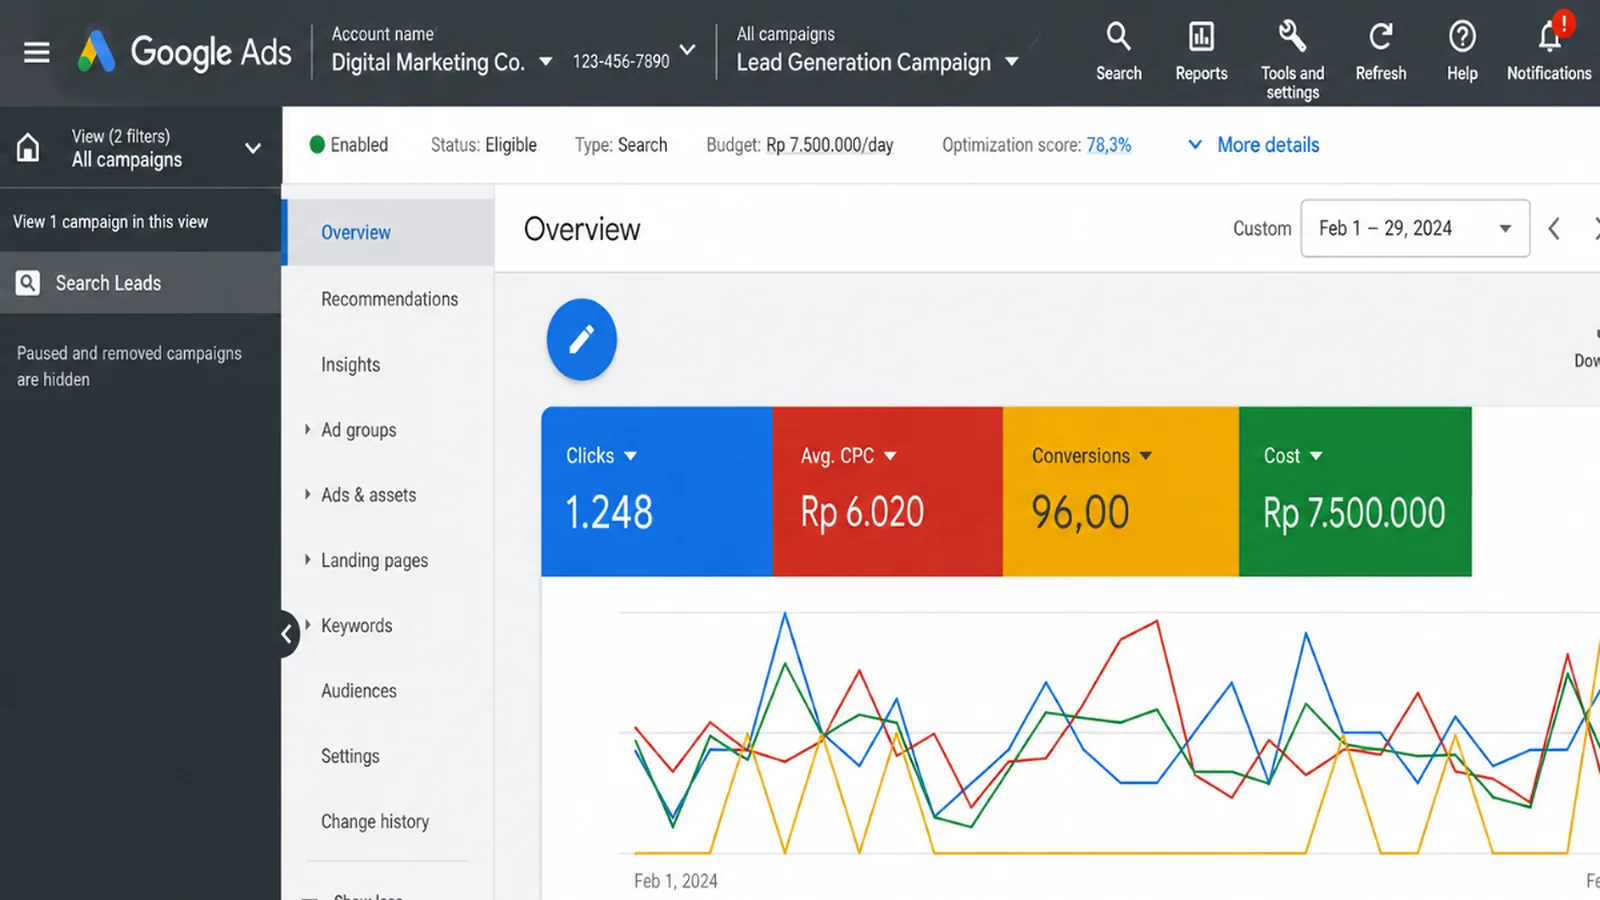
Task: Open Change history page
Action: pos(375,821)
